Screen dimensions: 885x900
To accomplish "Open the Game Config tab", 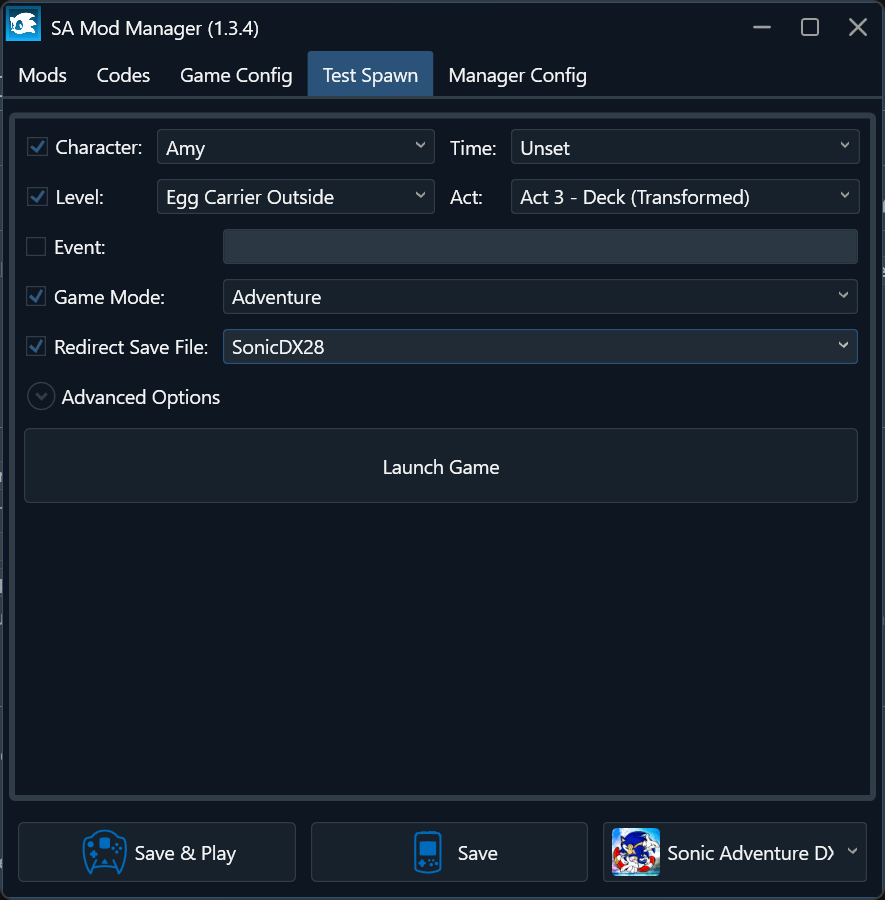I will point(236,76).
